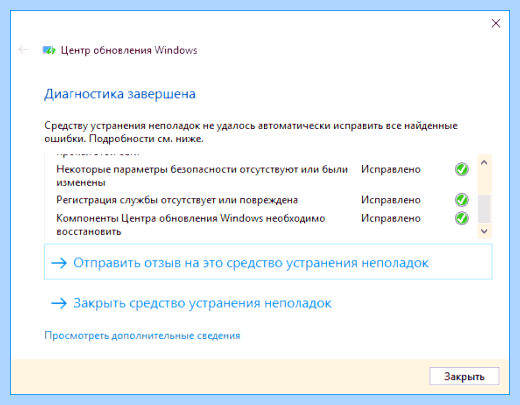
Task: Close the dialog using the X icon
Action: [496, 23]
